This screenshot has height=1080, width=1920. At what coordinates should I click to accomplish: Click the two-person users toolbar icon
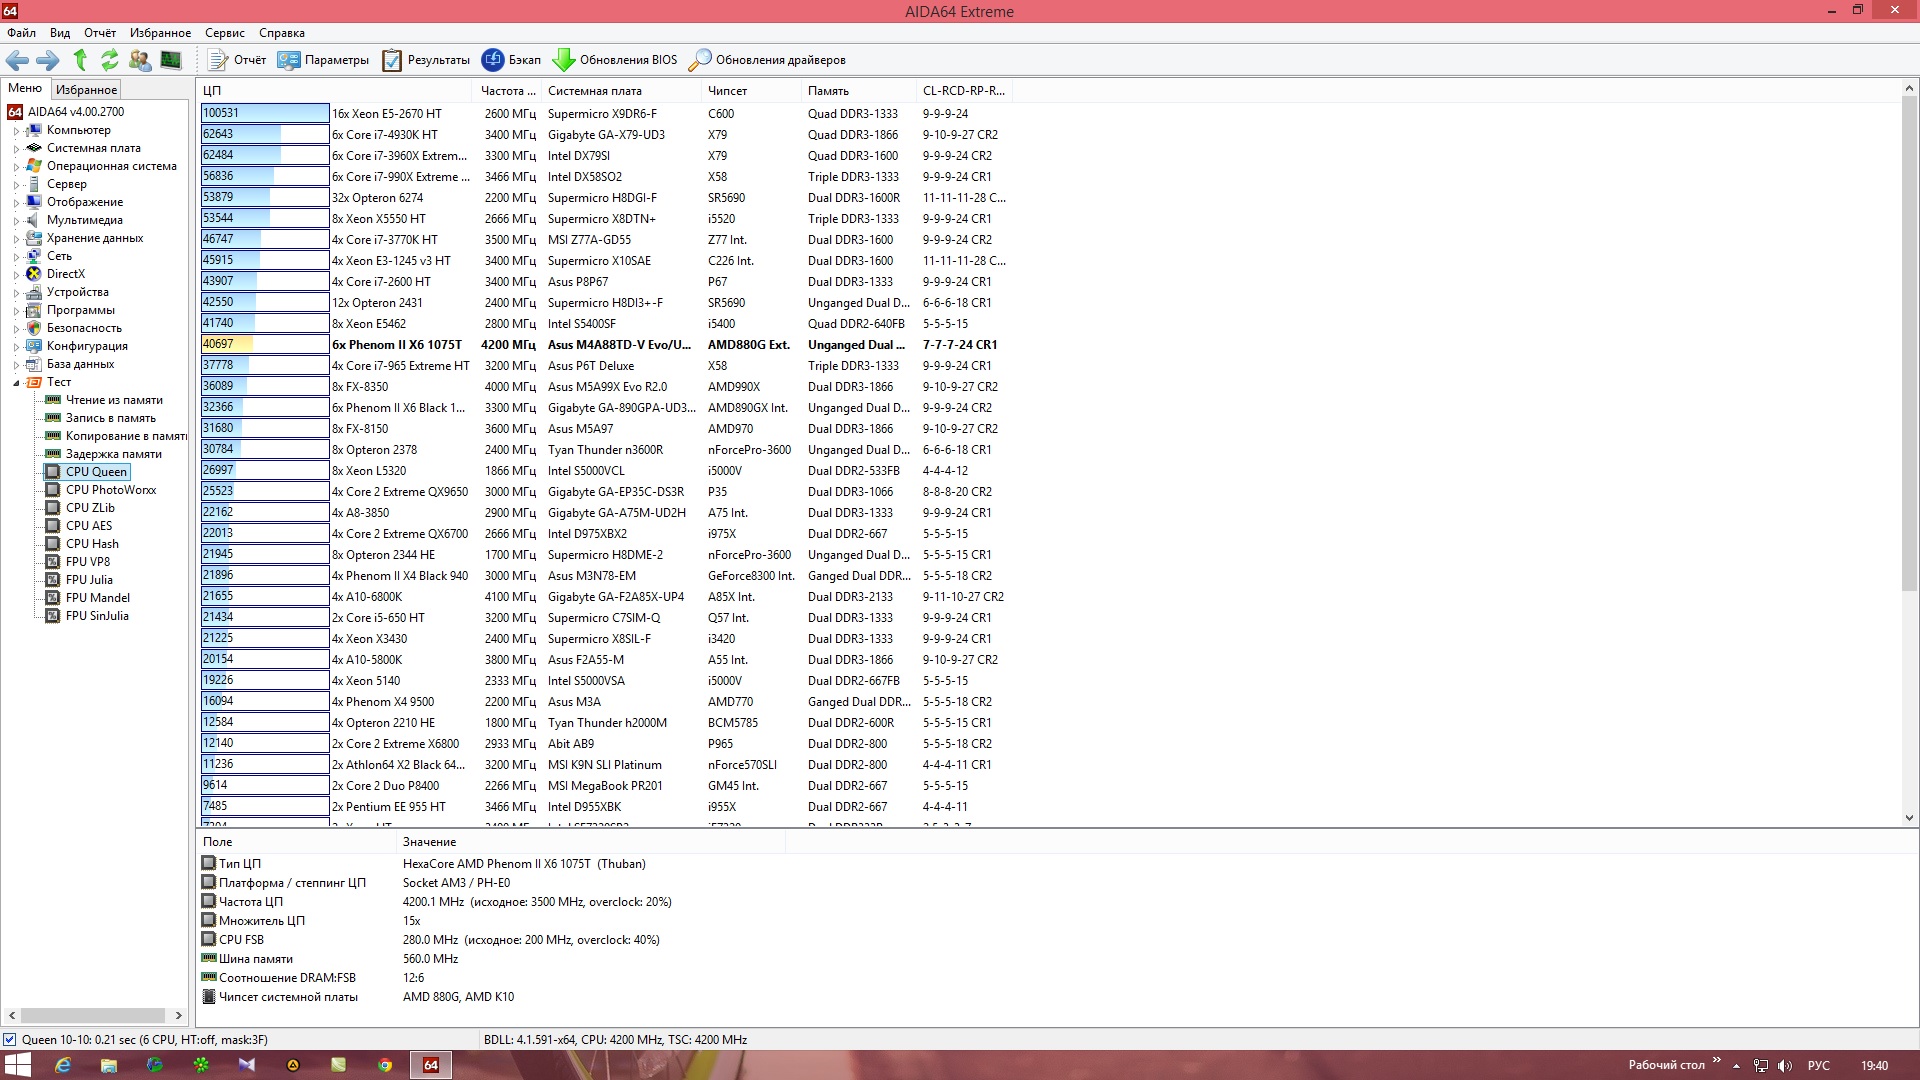click(140, 60)
